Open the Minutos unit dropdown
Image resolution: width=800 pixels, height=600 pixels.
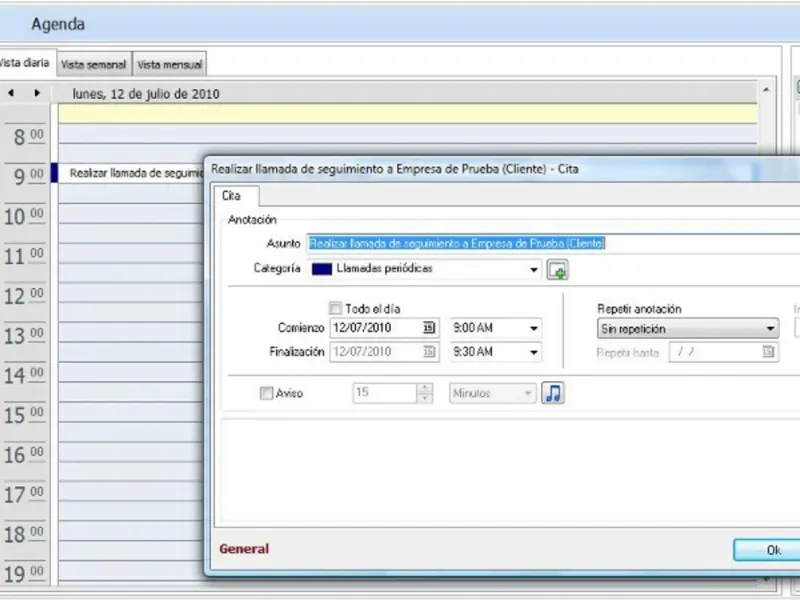pos(493,393)
